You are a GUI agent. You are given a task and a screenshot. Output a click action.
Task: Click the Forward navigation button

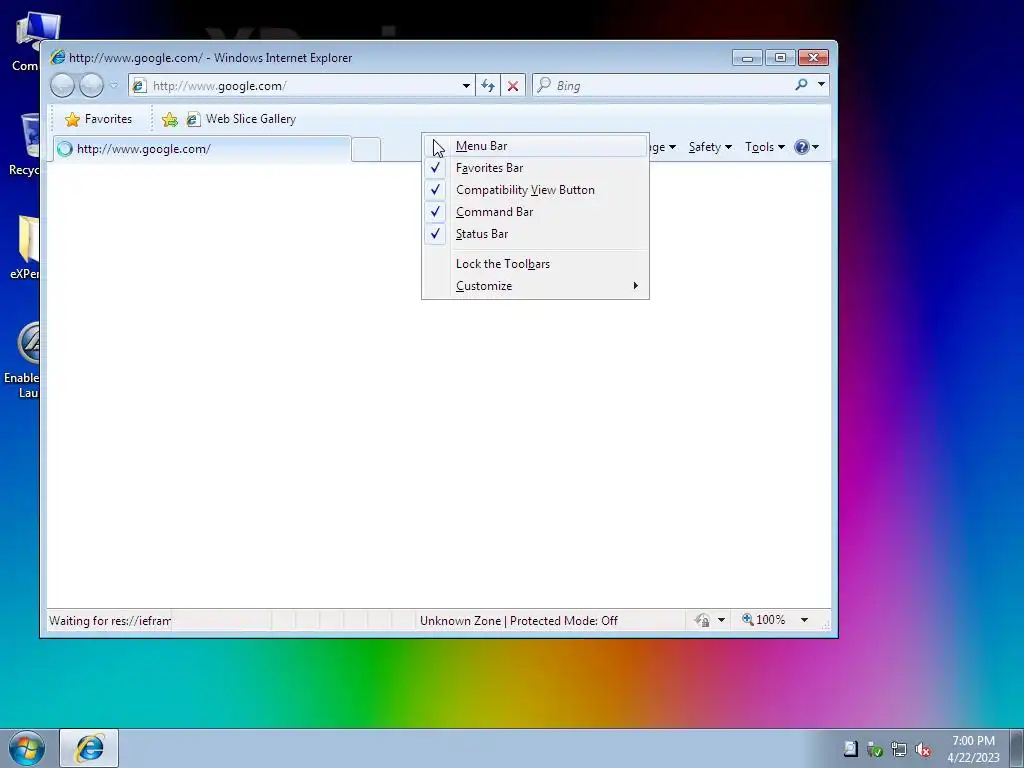click(x=91, y=86)
